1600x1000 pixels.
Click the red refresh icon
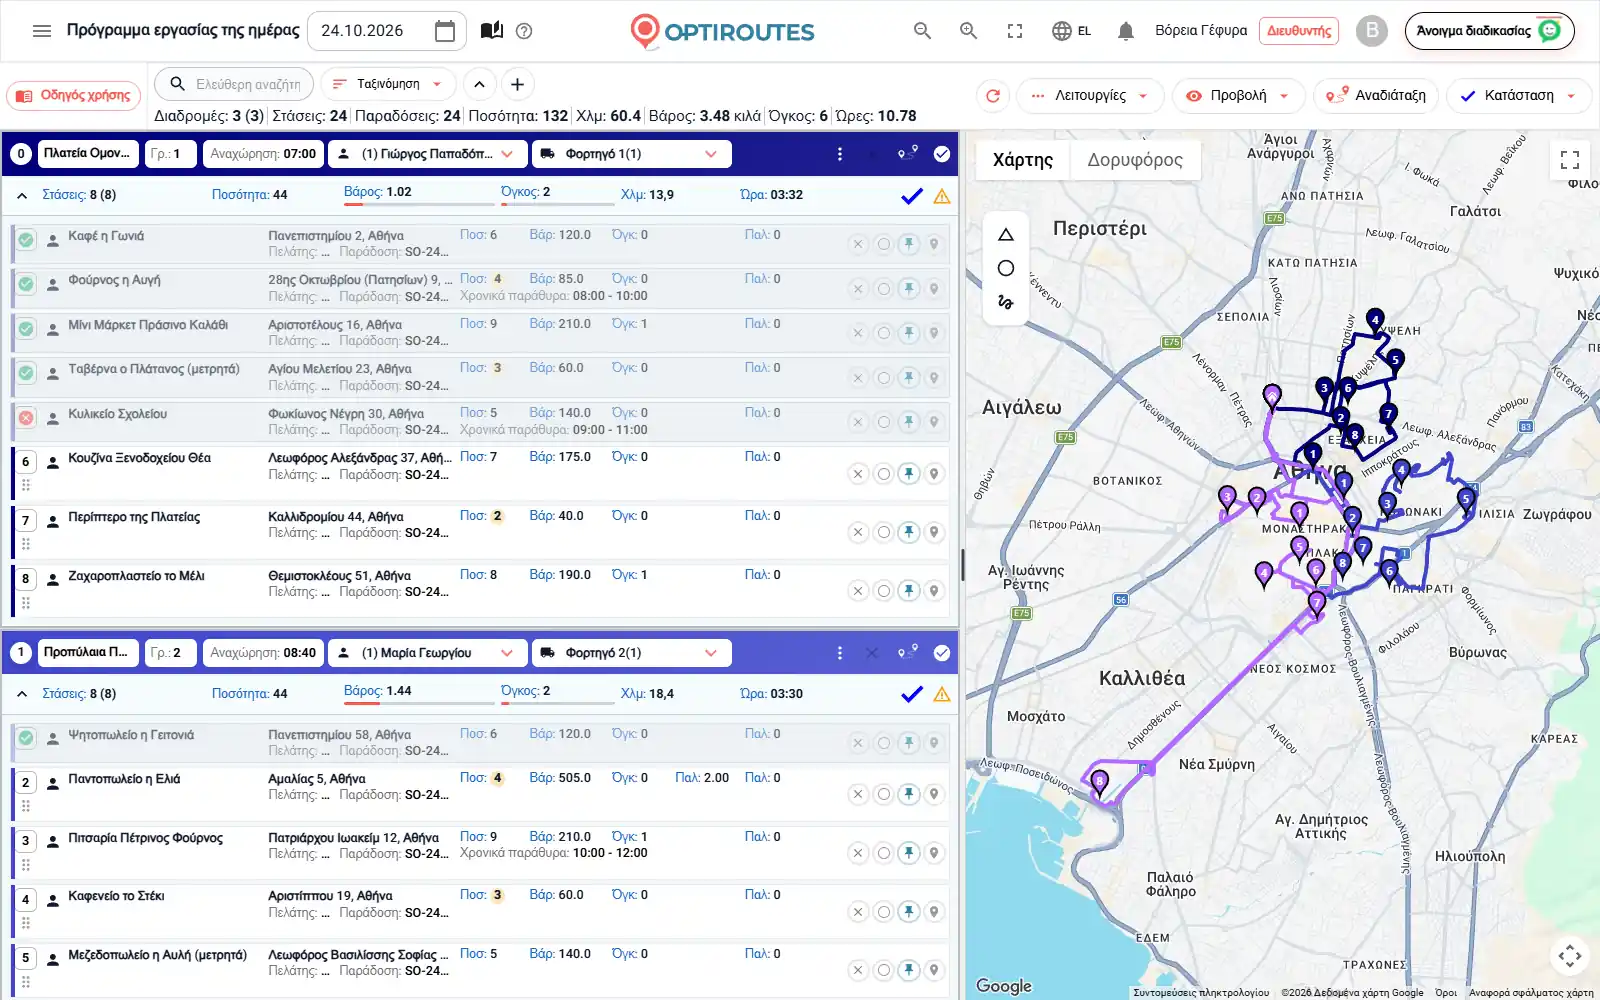pos(993,96)
